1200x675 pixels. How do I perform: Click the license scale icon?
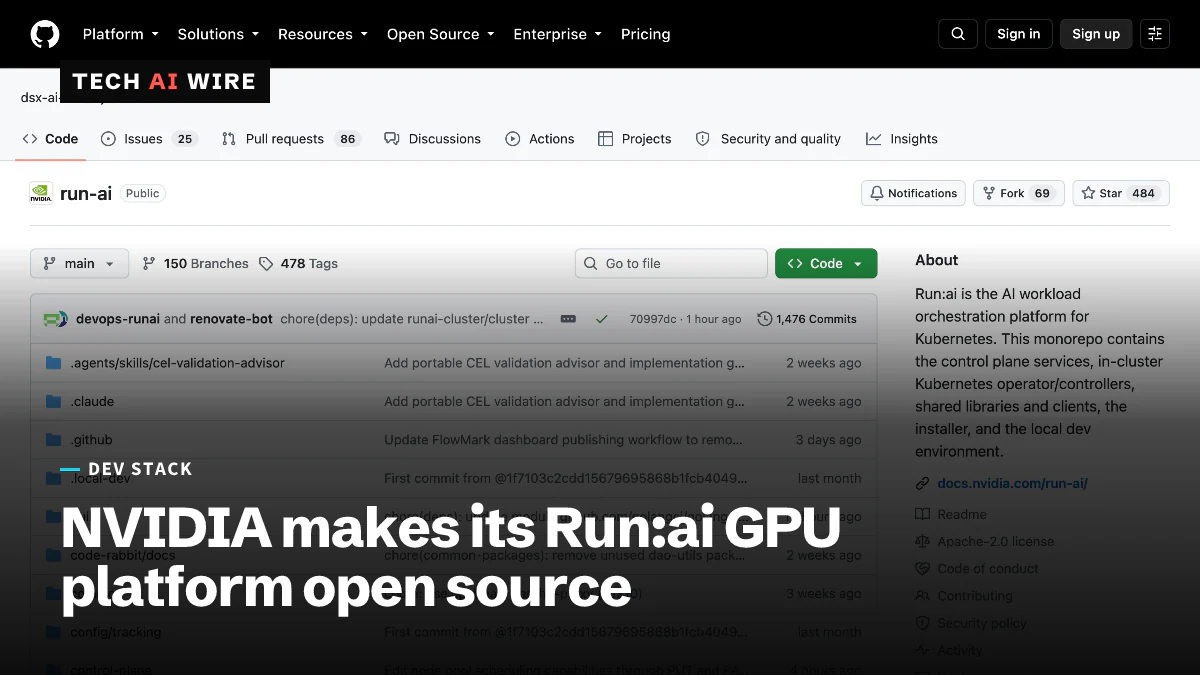[x=922, y=541]
